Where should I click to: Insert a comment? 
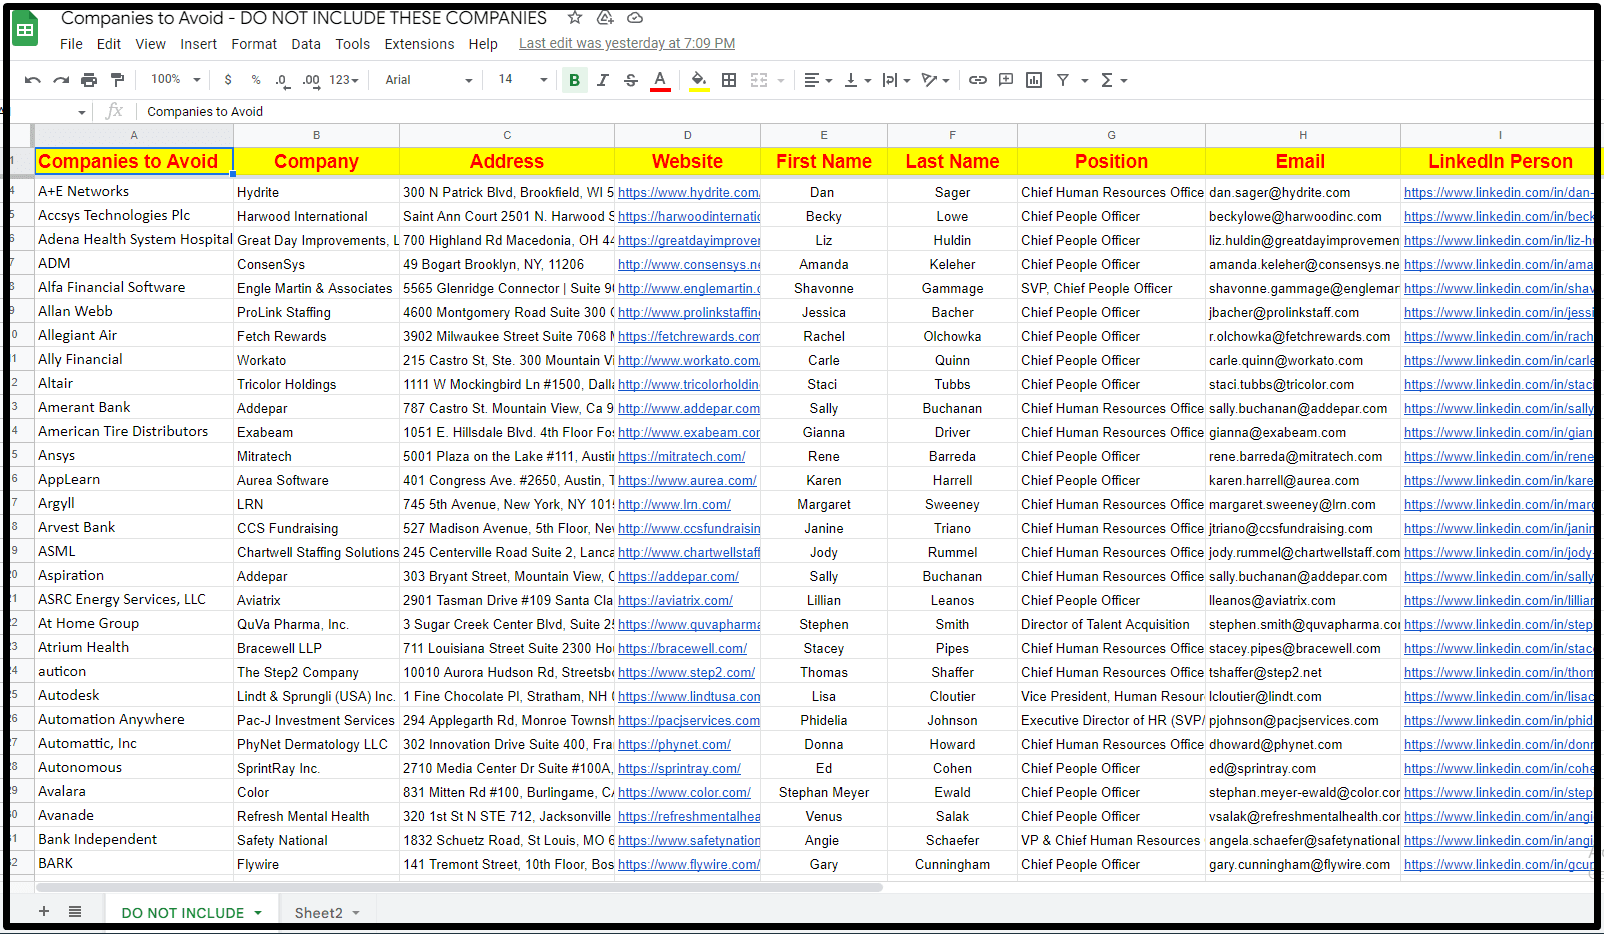coord(1006,80)
